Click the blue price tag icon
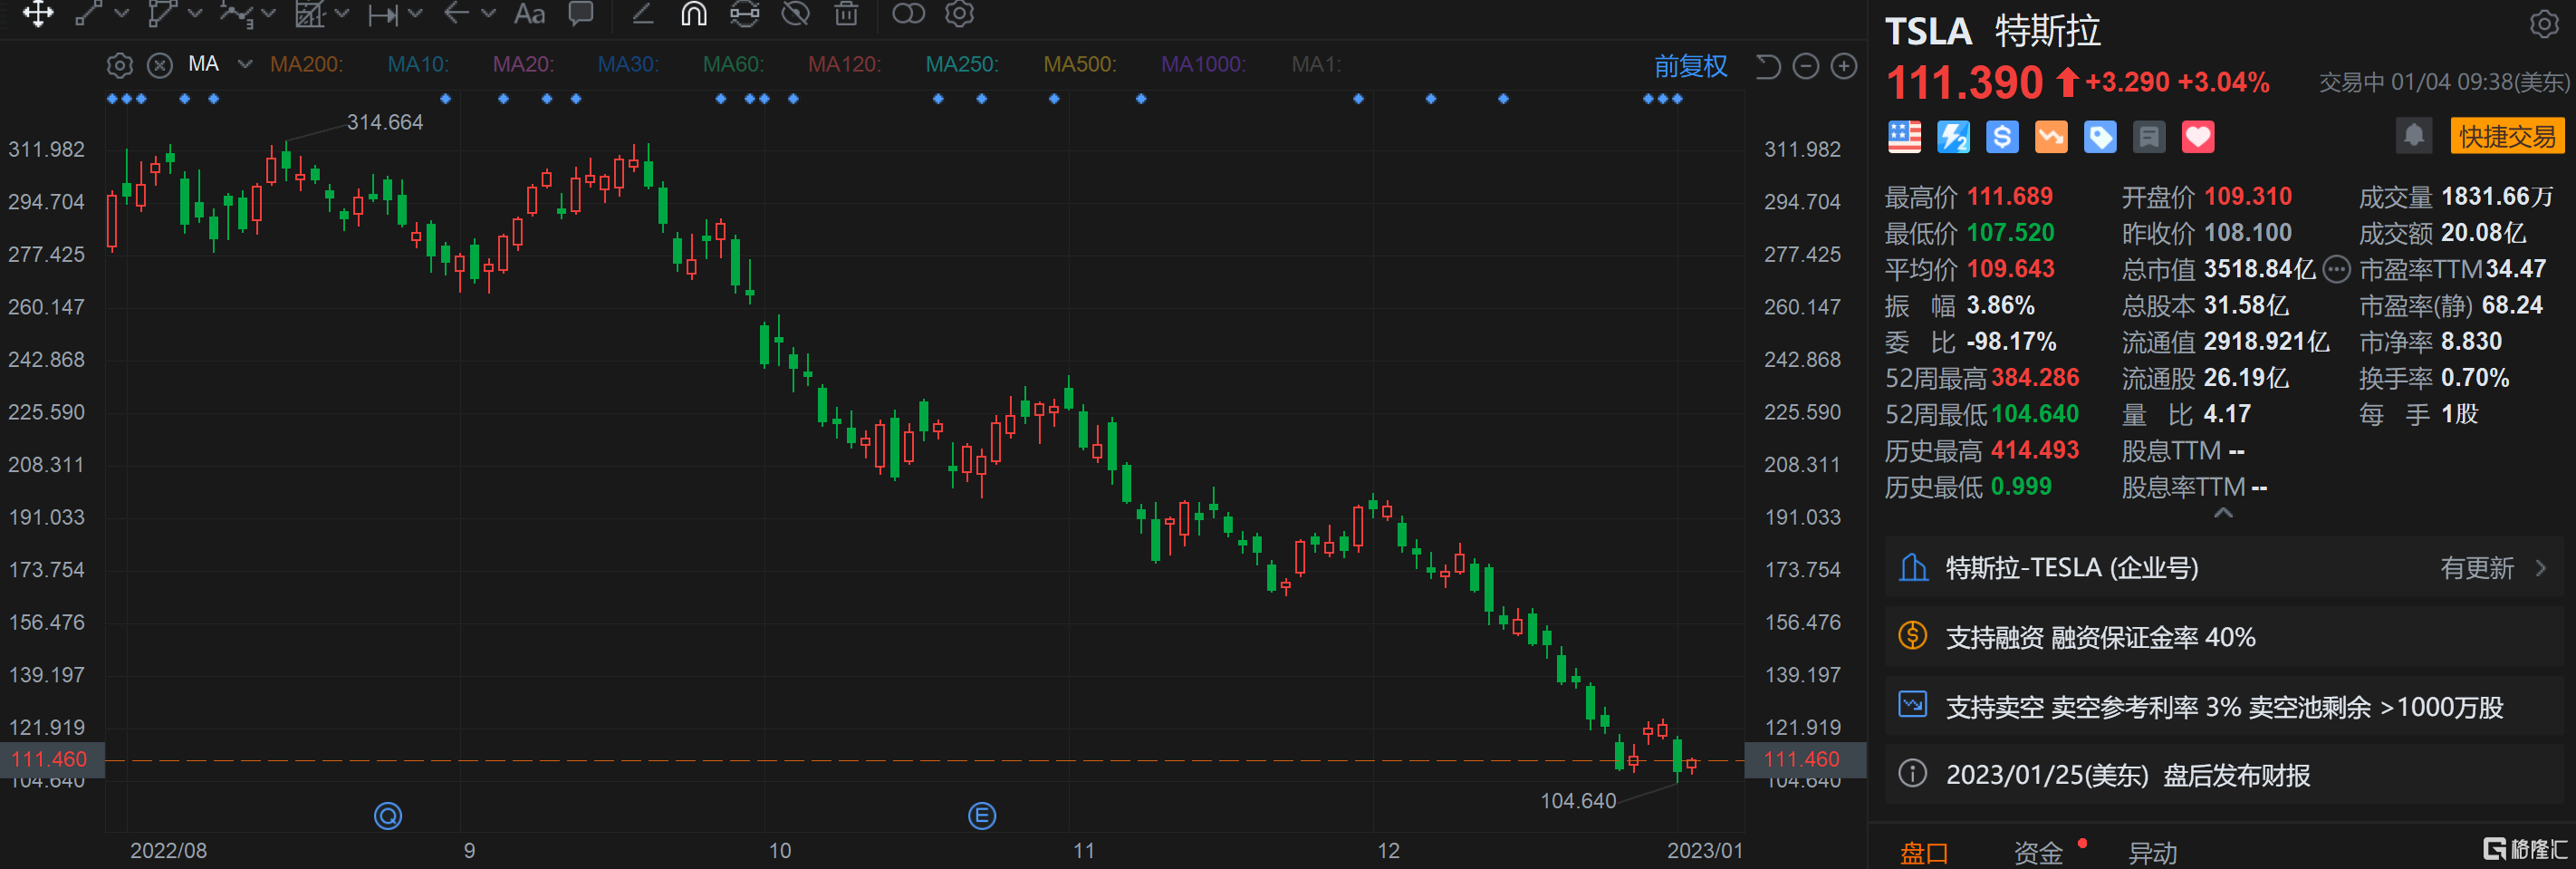 pos(2100,136)
